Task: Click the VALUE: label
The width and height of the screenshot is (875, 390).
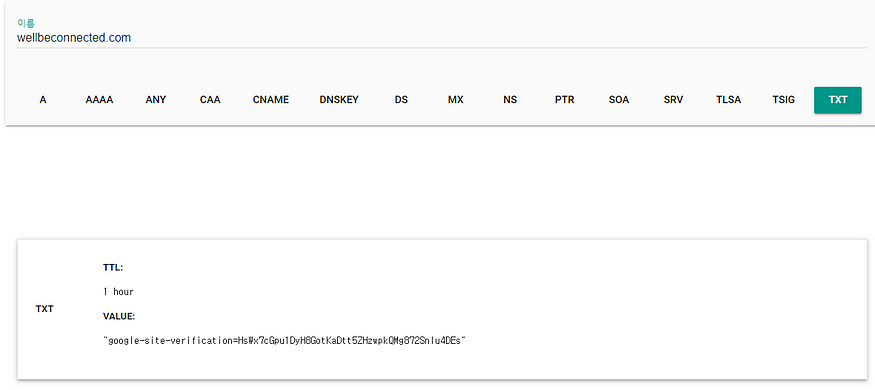Action: pyautogui.click(x=119, y=316)
